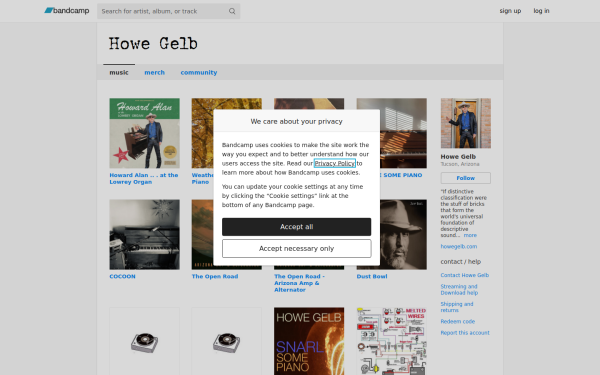The image size is (600, 375).
Task: Open Shipping and returns link
Action: click(457, 307)
